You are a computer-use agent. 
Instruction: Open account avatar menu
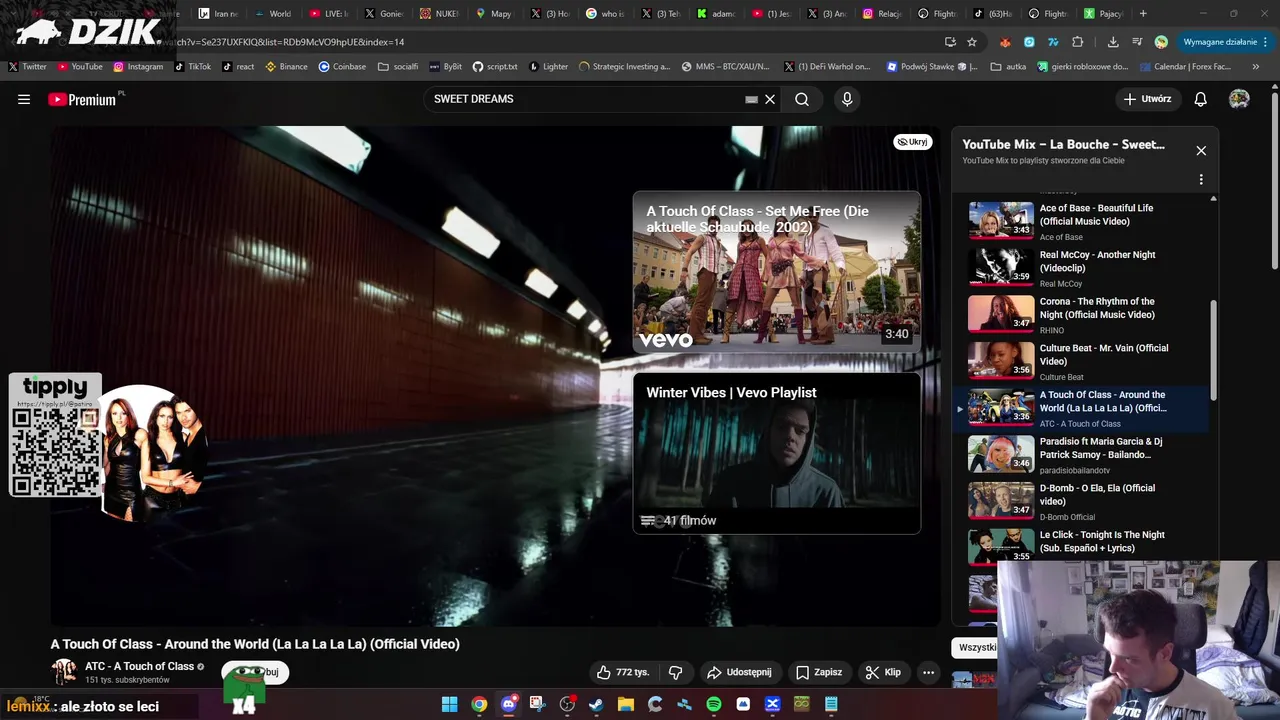click(x=1239, y=99)
